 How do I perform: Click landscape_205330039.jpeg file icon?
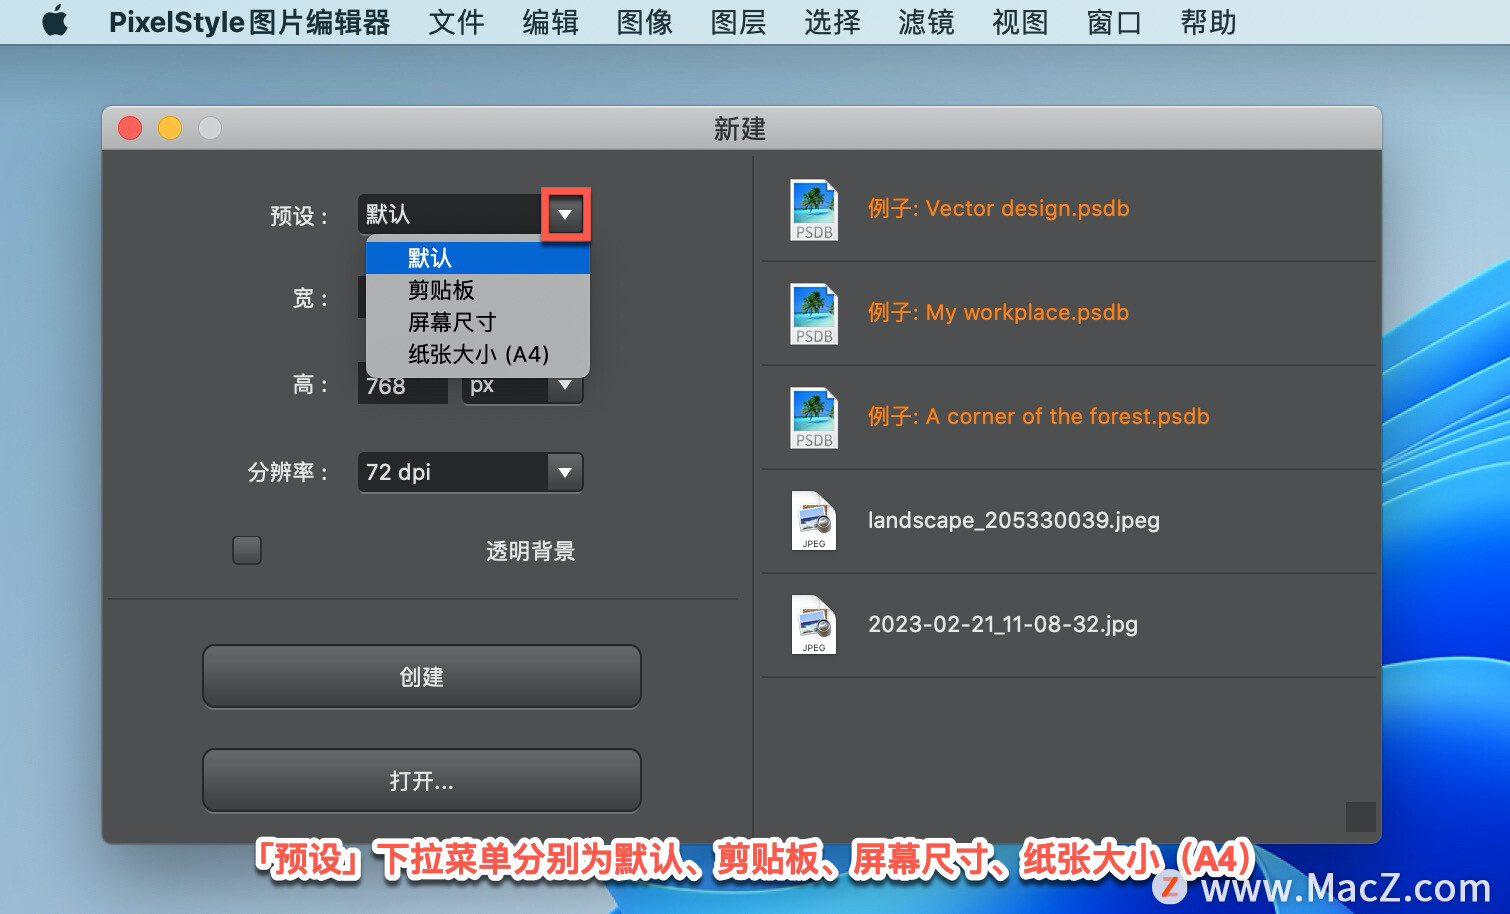coord(814,521)
